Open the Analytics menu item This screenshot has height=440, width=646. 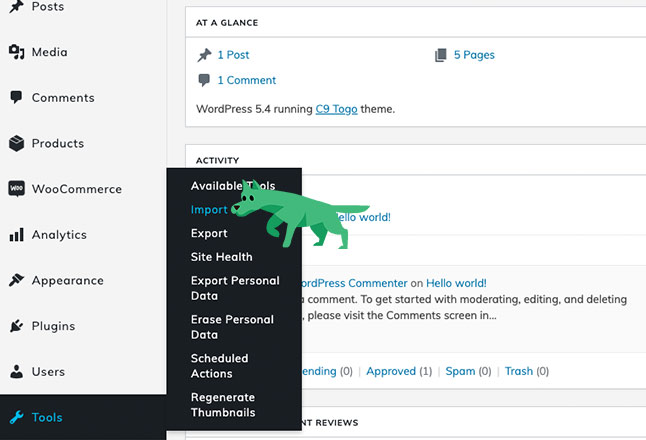coord(59,235)
